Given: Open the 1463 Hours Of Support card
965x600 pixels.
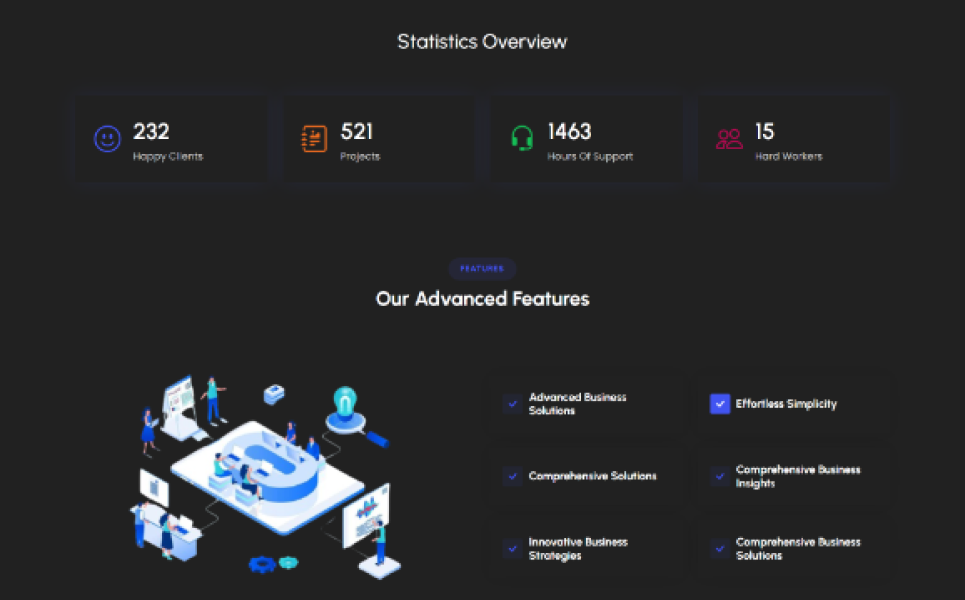Looking at the screenshot, I should click(x=587, y=139).
